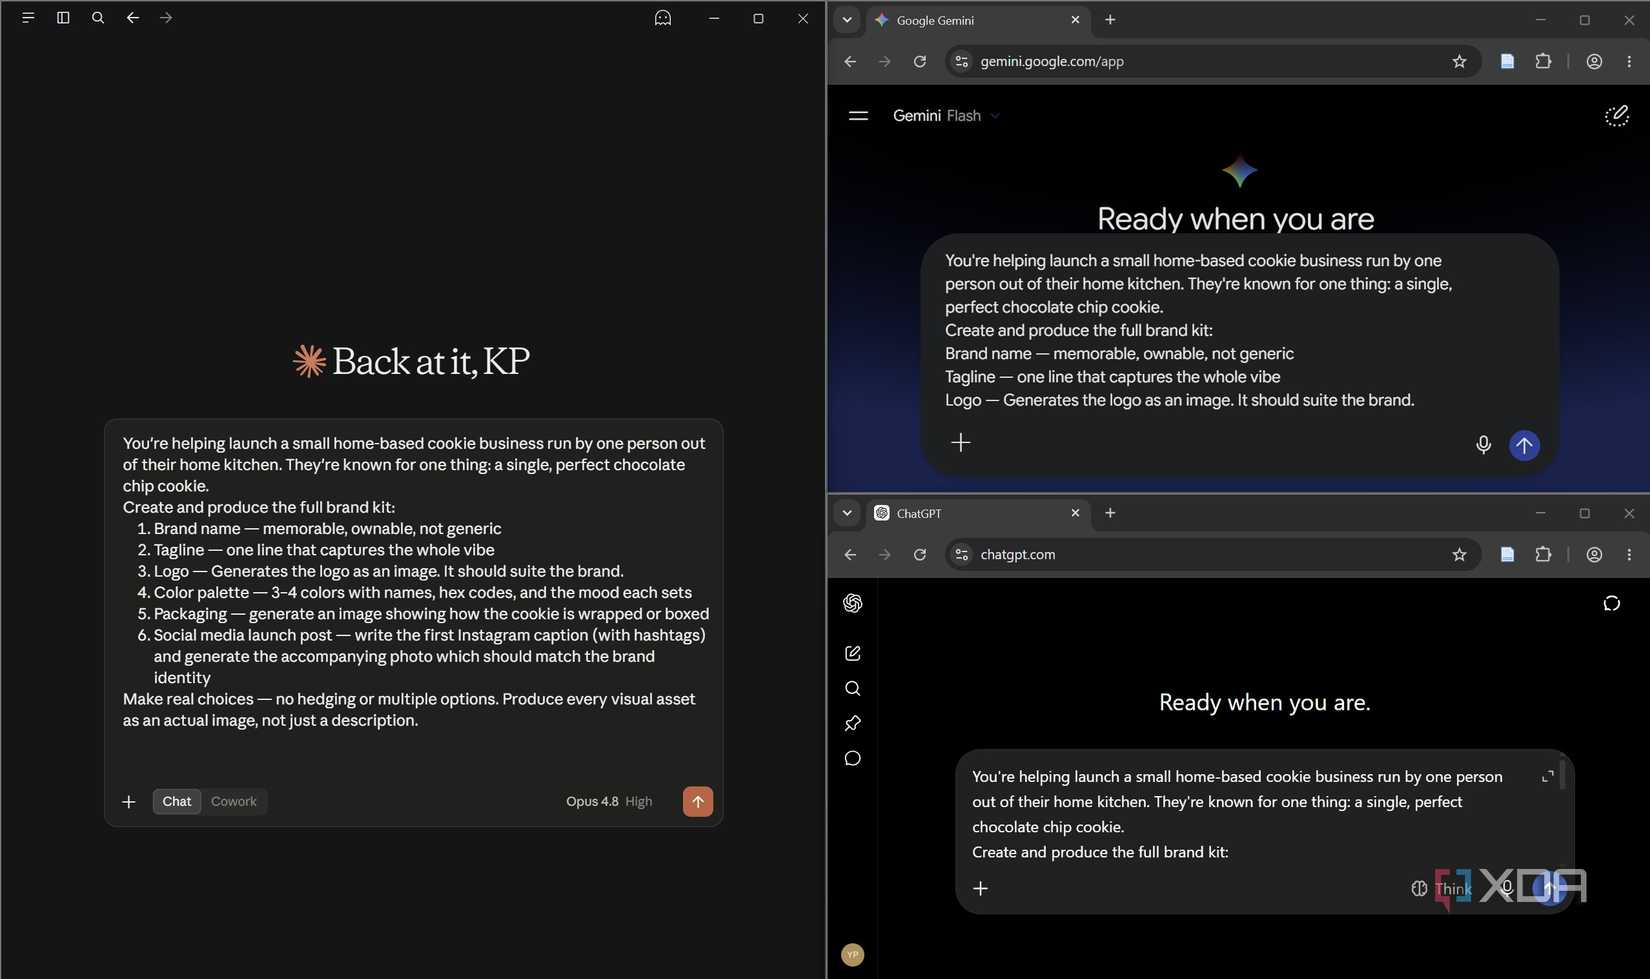Screen dimensions: 1650x979
Task: Go back using Claude app's back arrow
Action: click(x=132, y=18)
